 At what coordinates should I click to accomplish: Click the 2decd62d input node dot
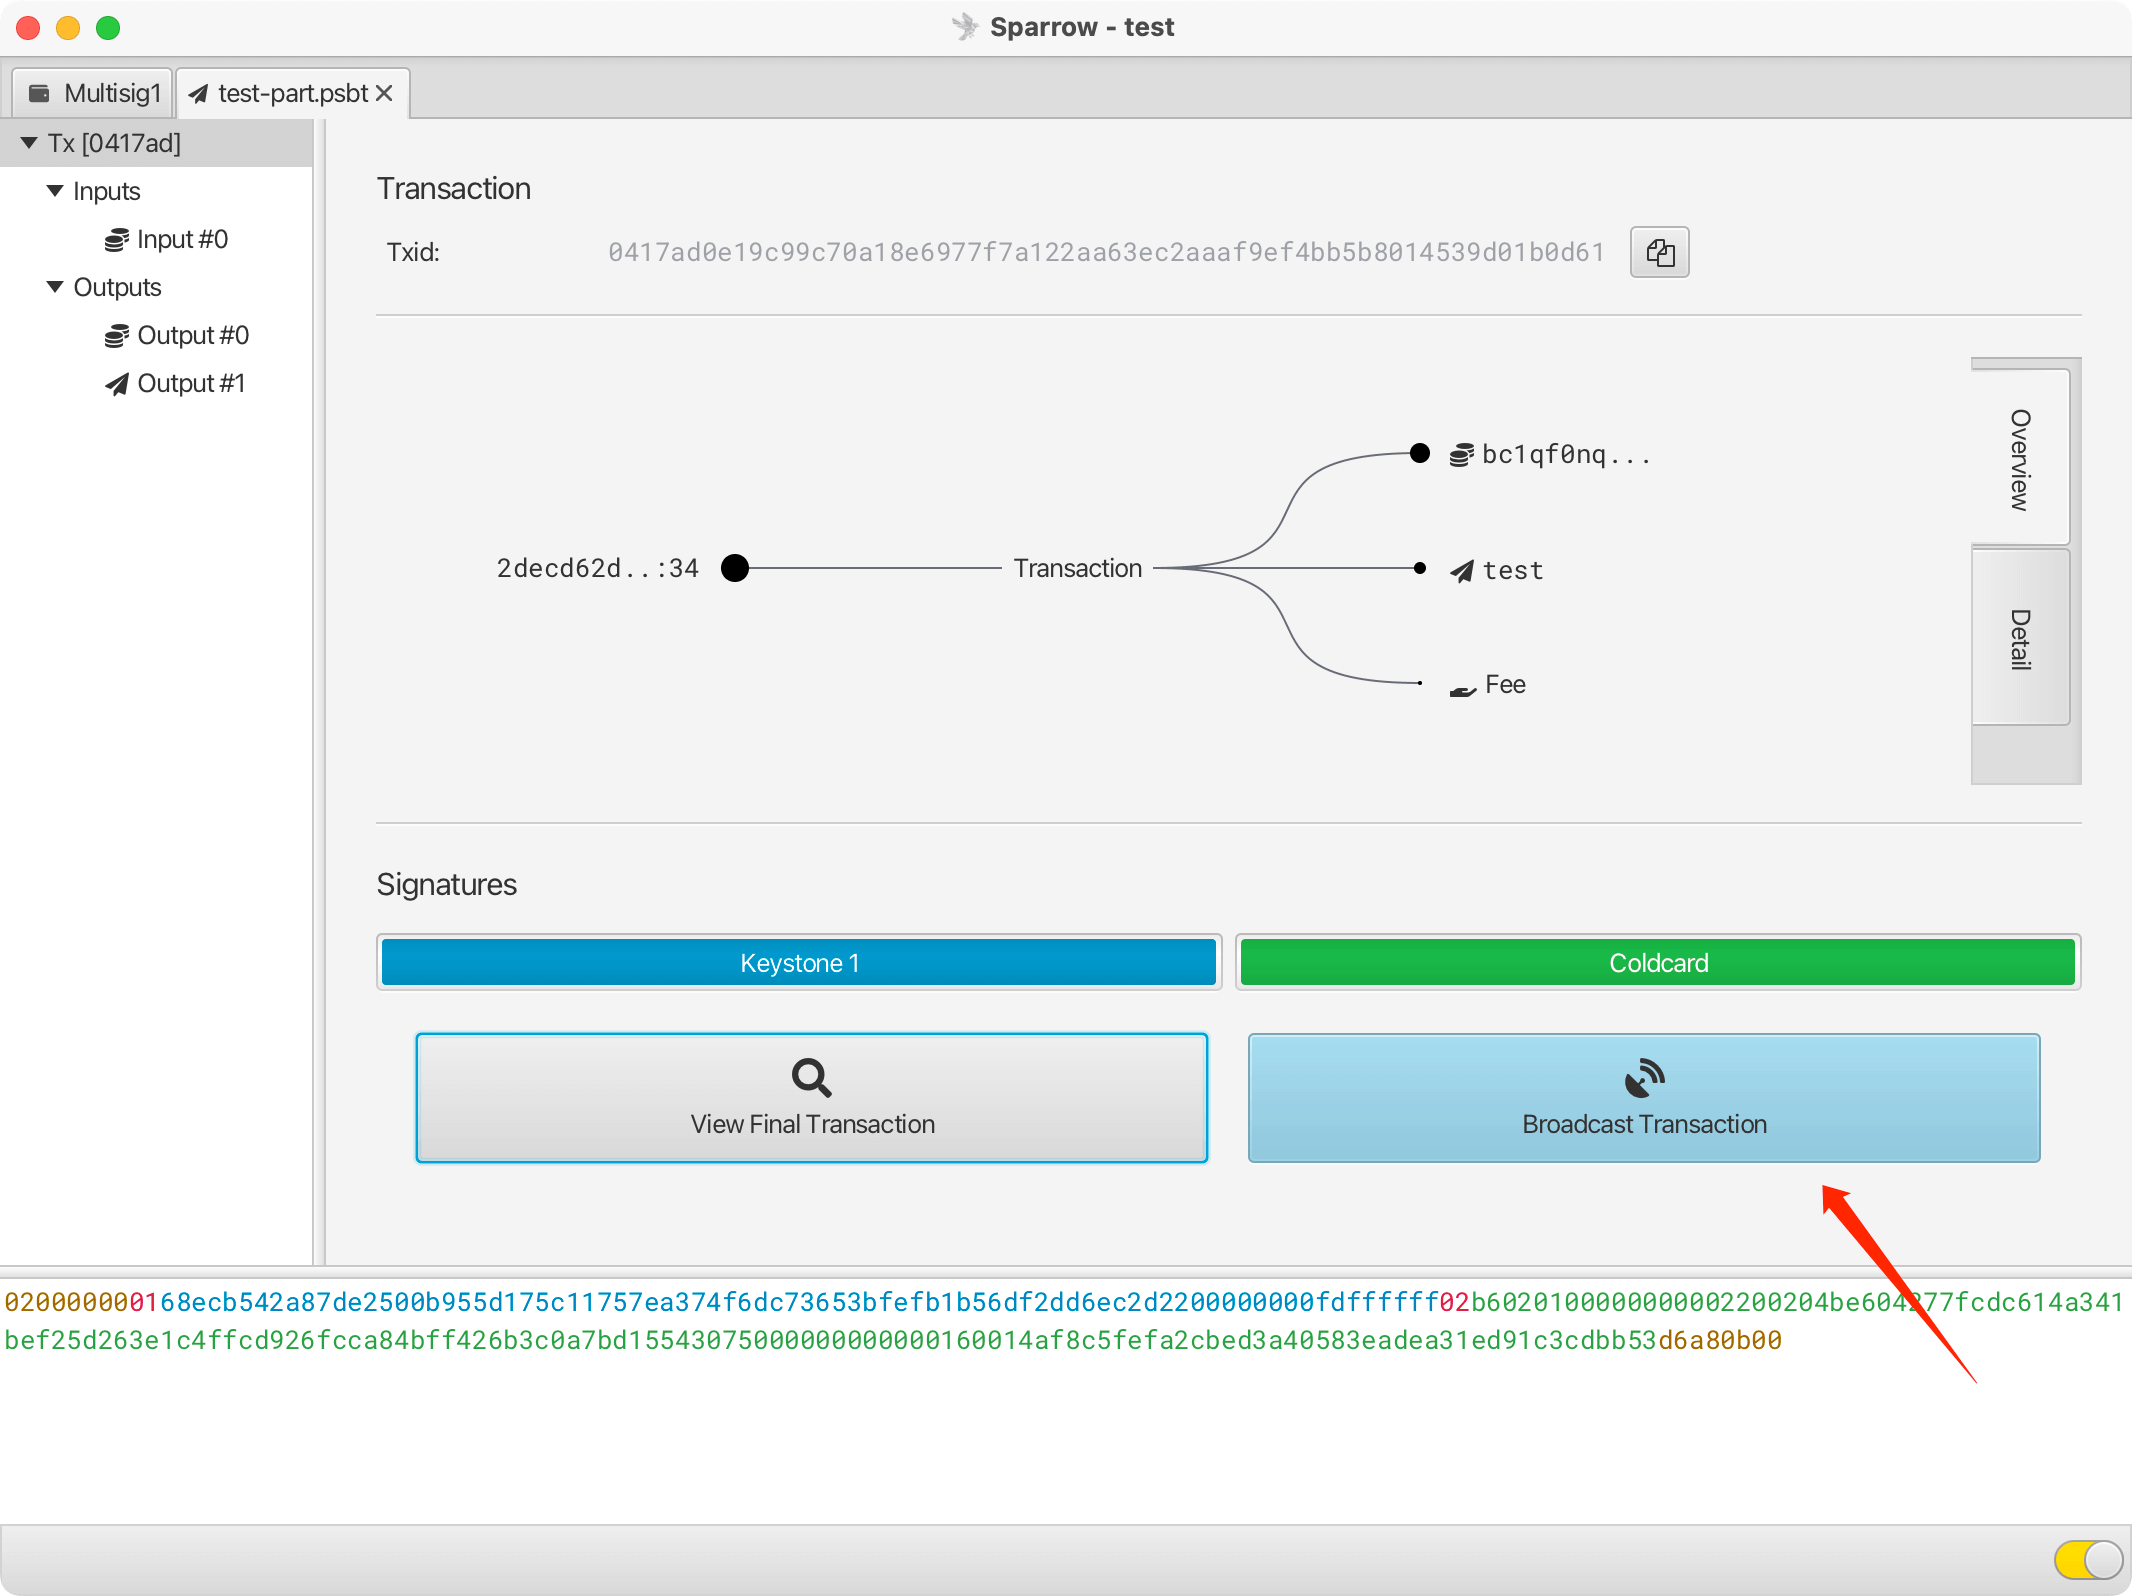coord(735,568)
